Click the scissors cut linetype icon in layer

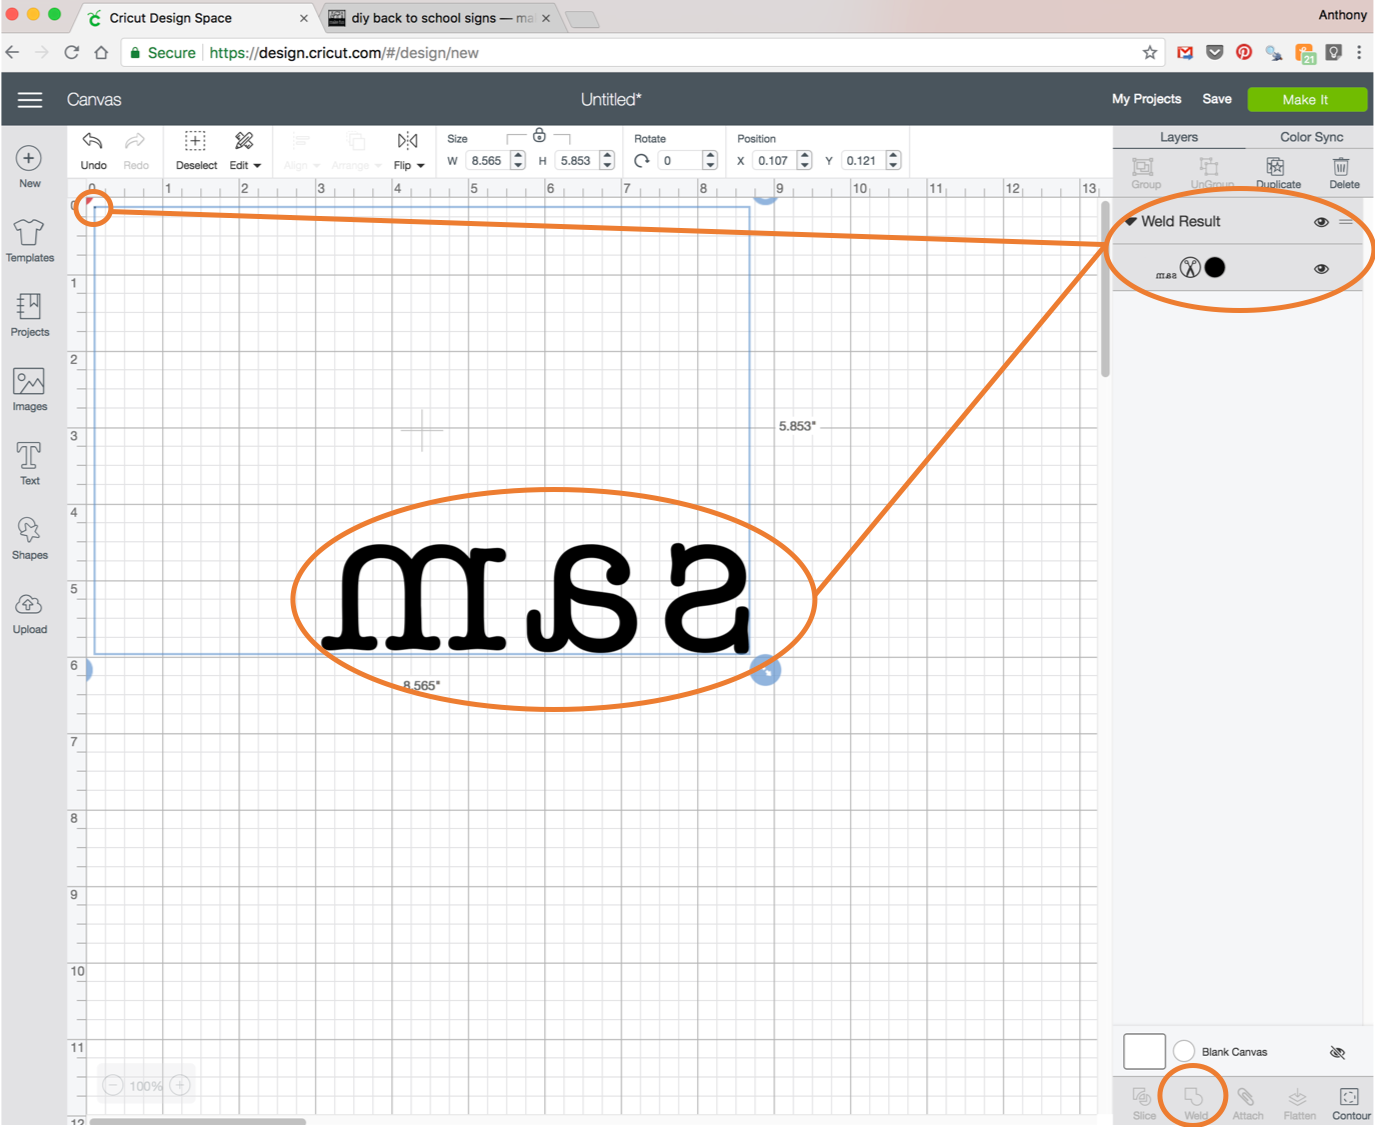[x=1190, y=267]
